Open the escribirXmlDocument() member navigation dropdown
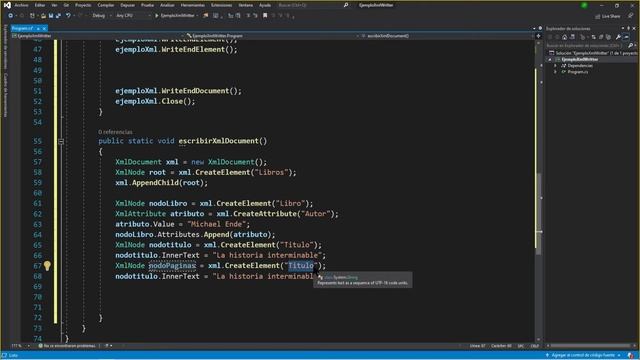 click(447, 36)
